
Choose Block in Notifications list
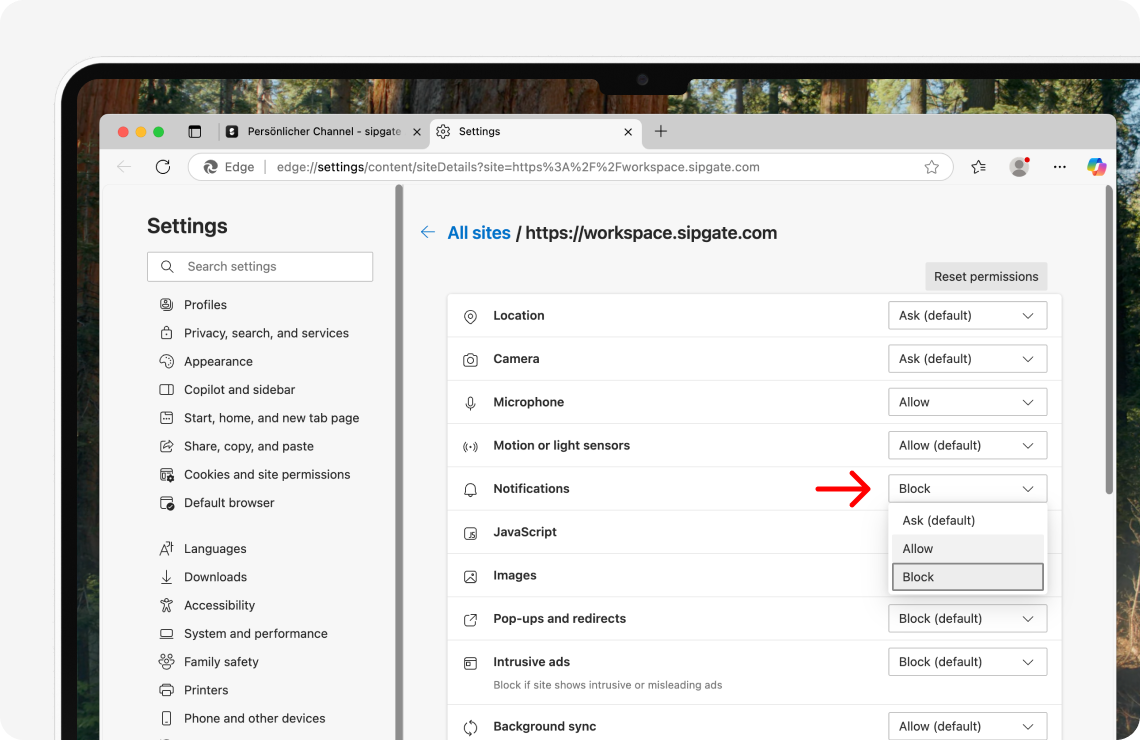968,577
